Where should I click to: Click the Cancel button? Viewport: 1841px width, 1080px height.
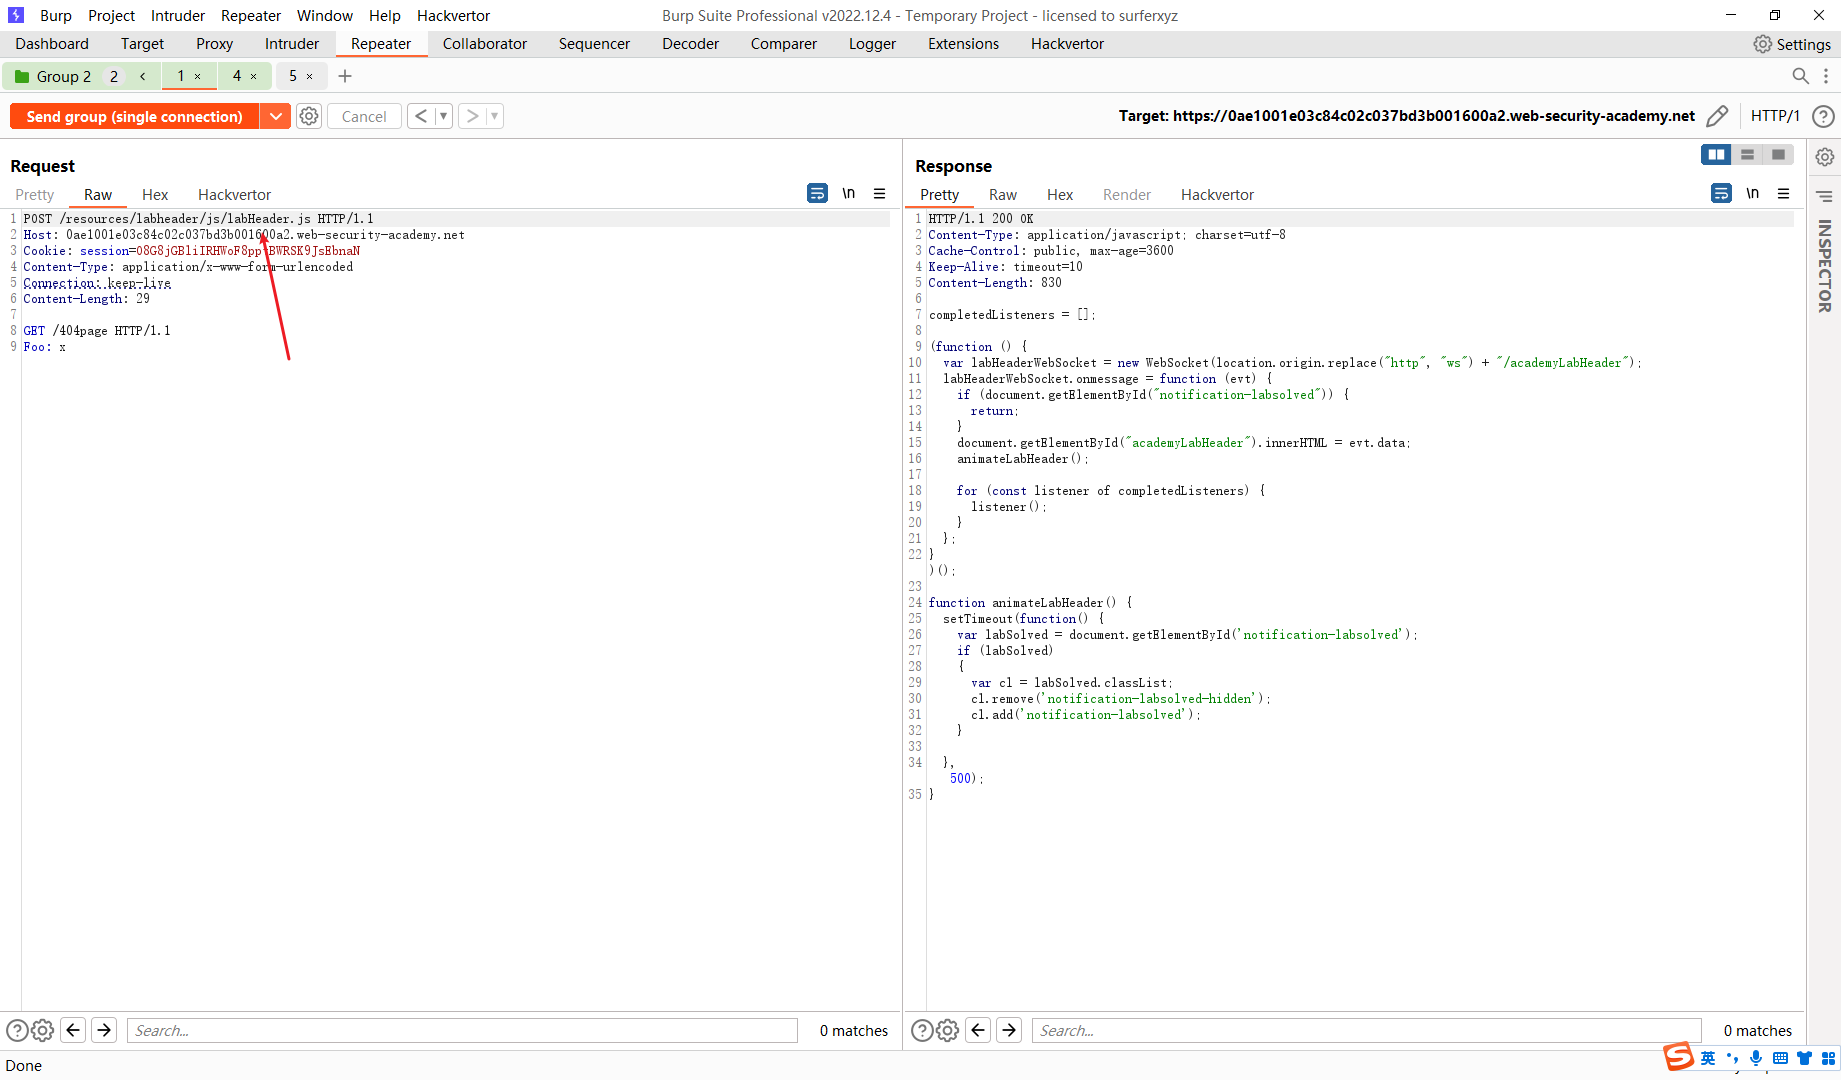(x=364, y=116)
